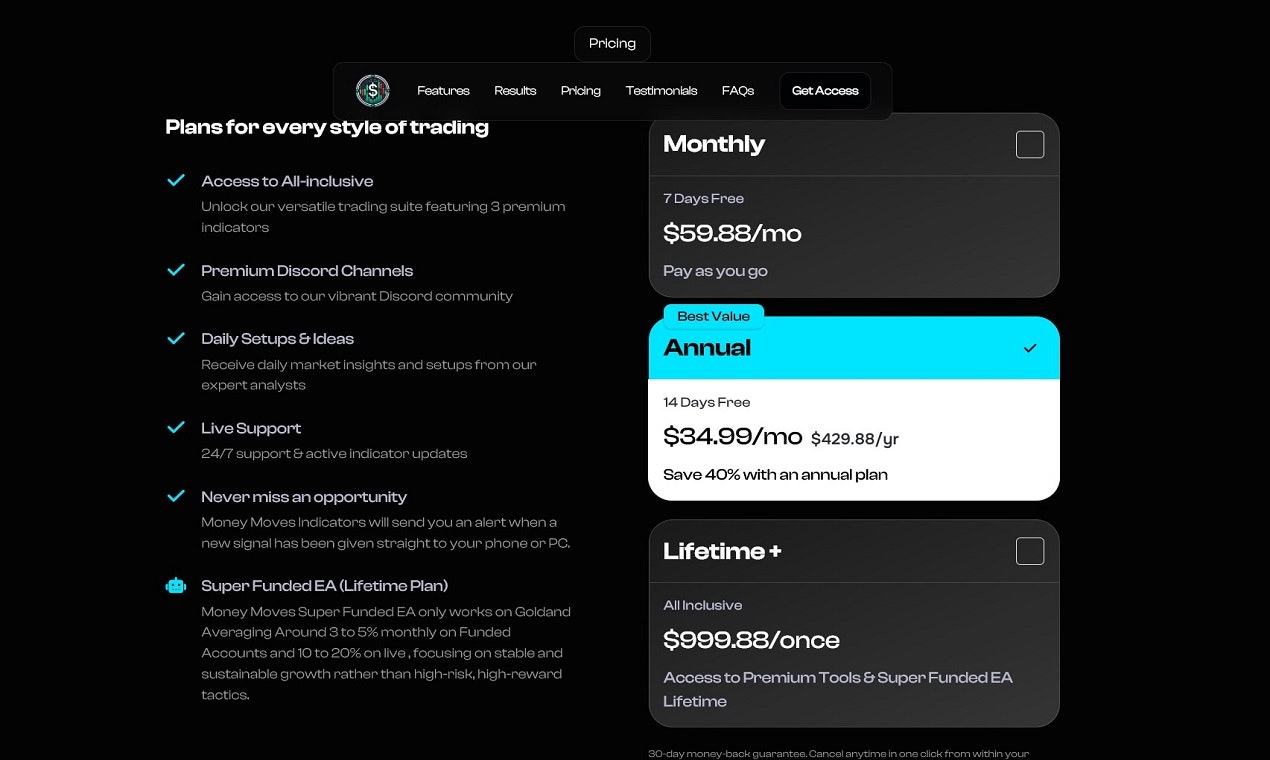Select the Annual plan header
Image resolution: width=1270 pixels, height=760 pixels.
(854, 348)
